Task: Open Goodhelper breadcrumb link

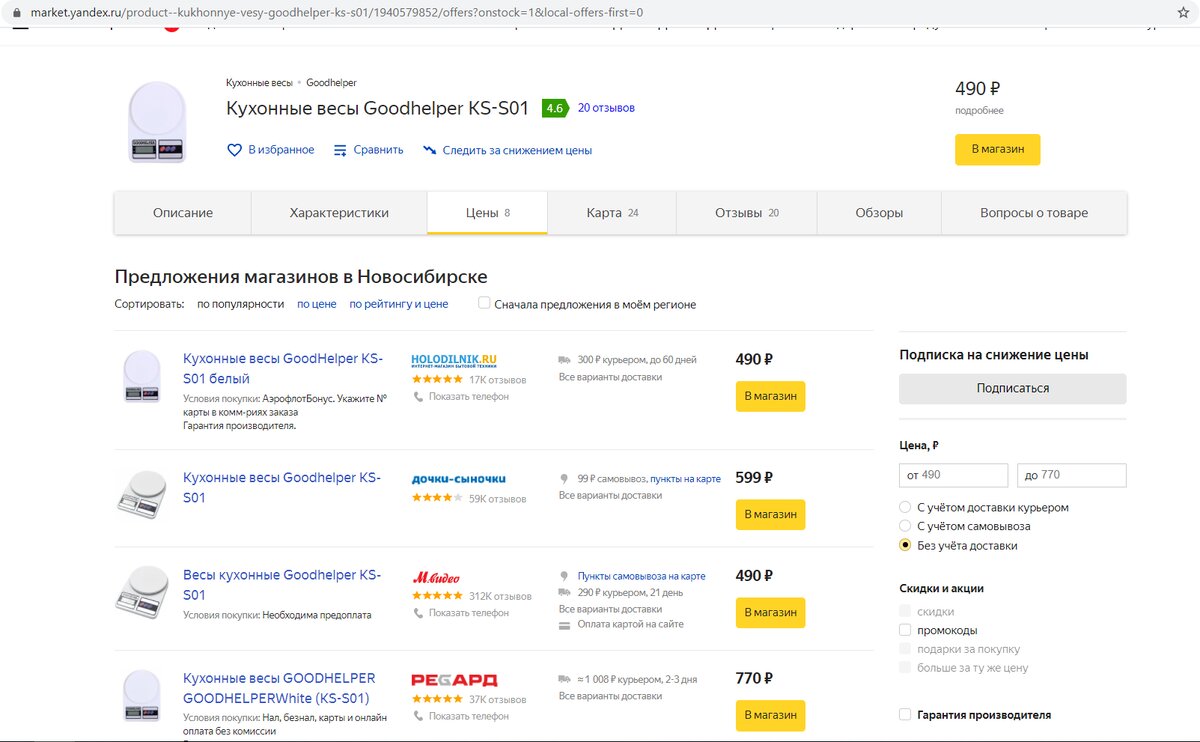Action: (331, 82)
